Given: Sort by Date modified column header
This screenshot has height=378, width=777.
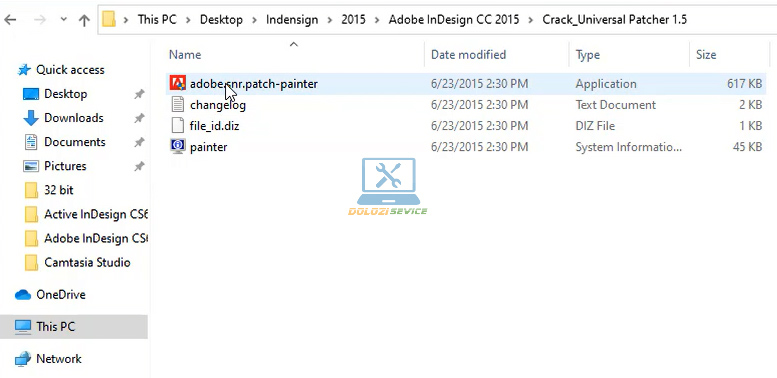Looking at the screenshot, I should 468,54.
